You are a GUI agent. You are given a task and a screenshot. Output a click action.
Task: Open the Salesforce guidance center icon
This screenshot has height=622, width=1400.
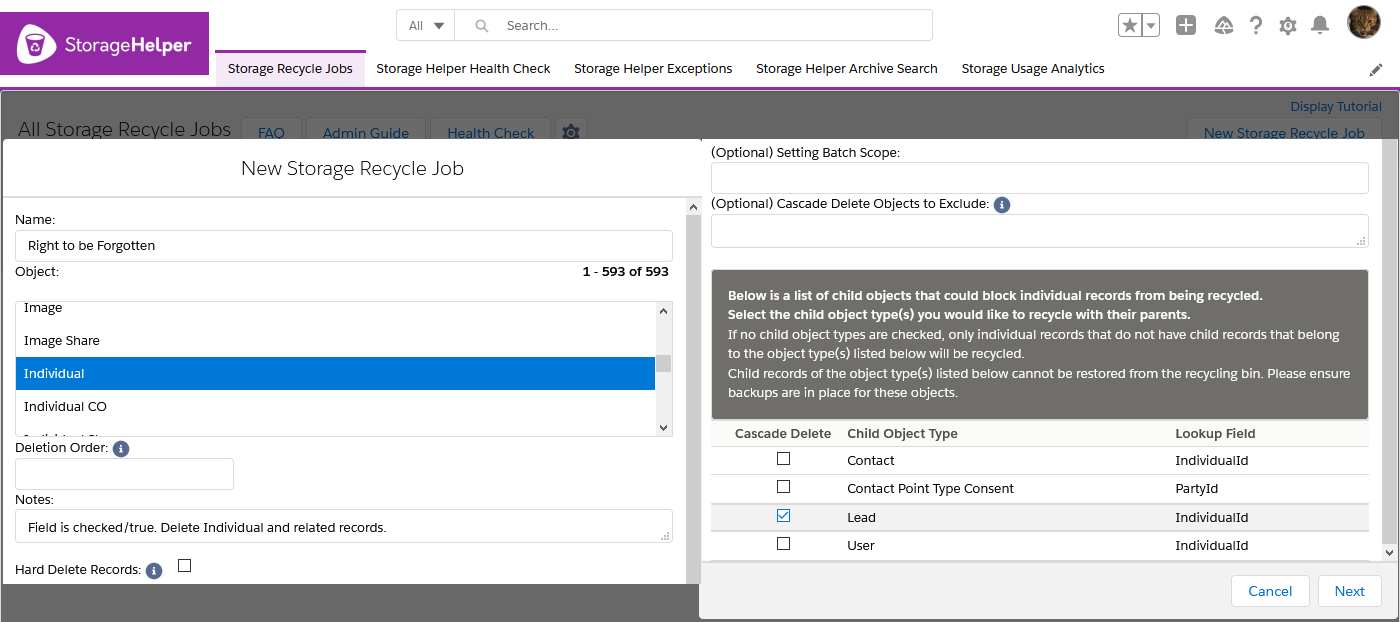click(x=1223, y=26)
